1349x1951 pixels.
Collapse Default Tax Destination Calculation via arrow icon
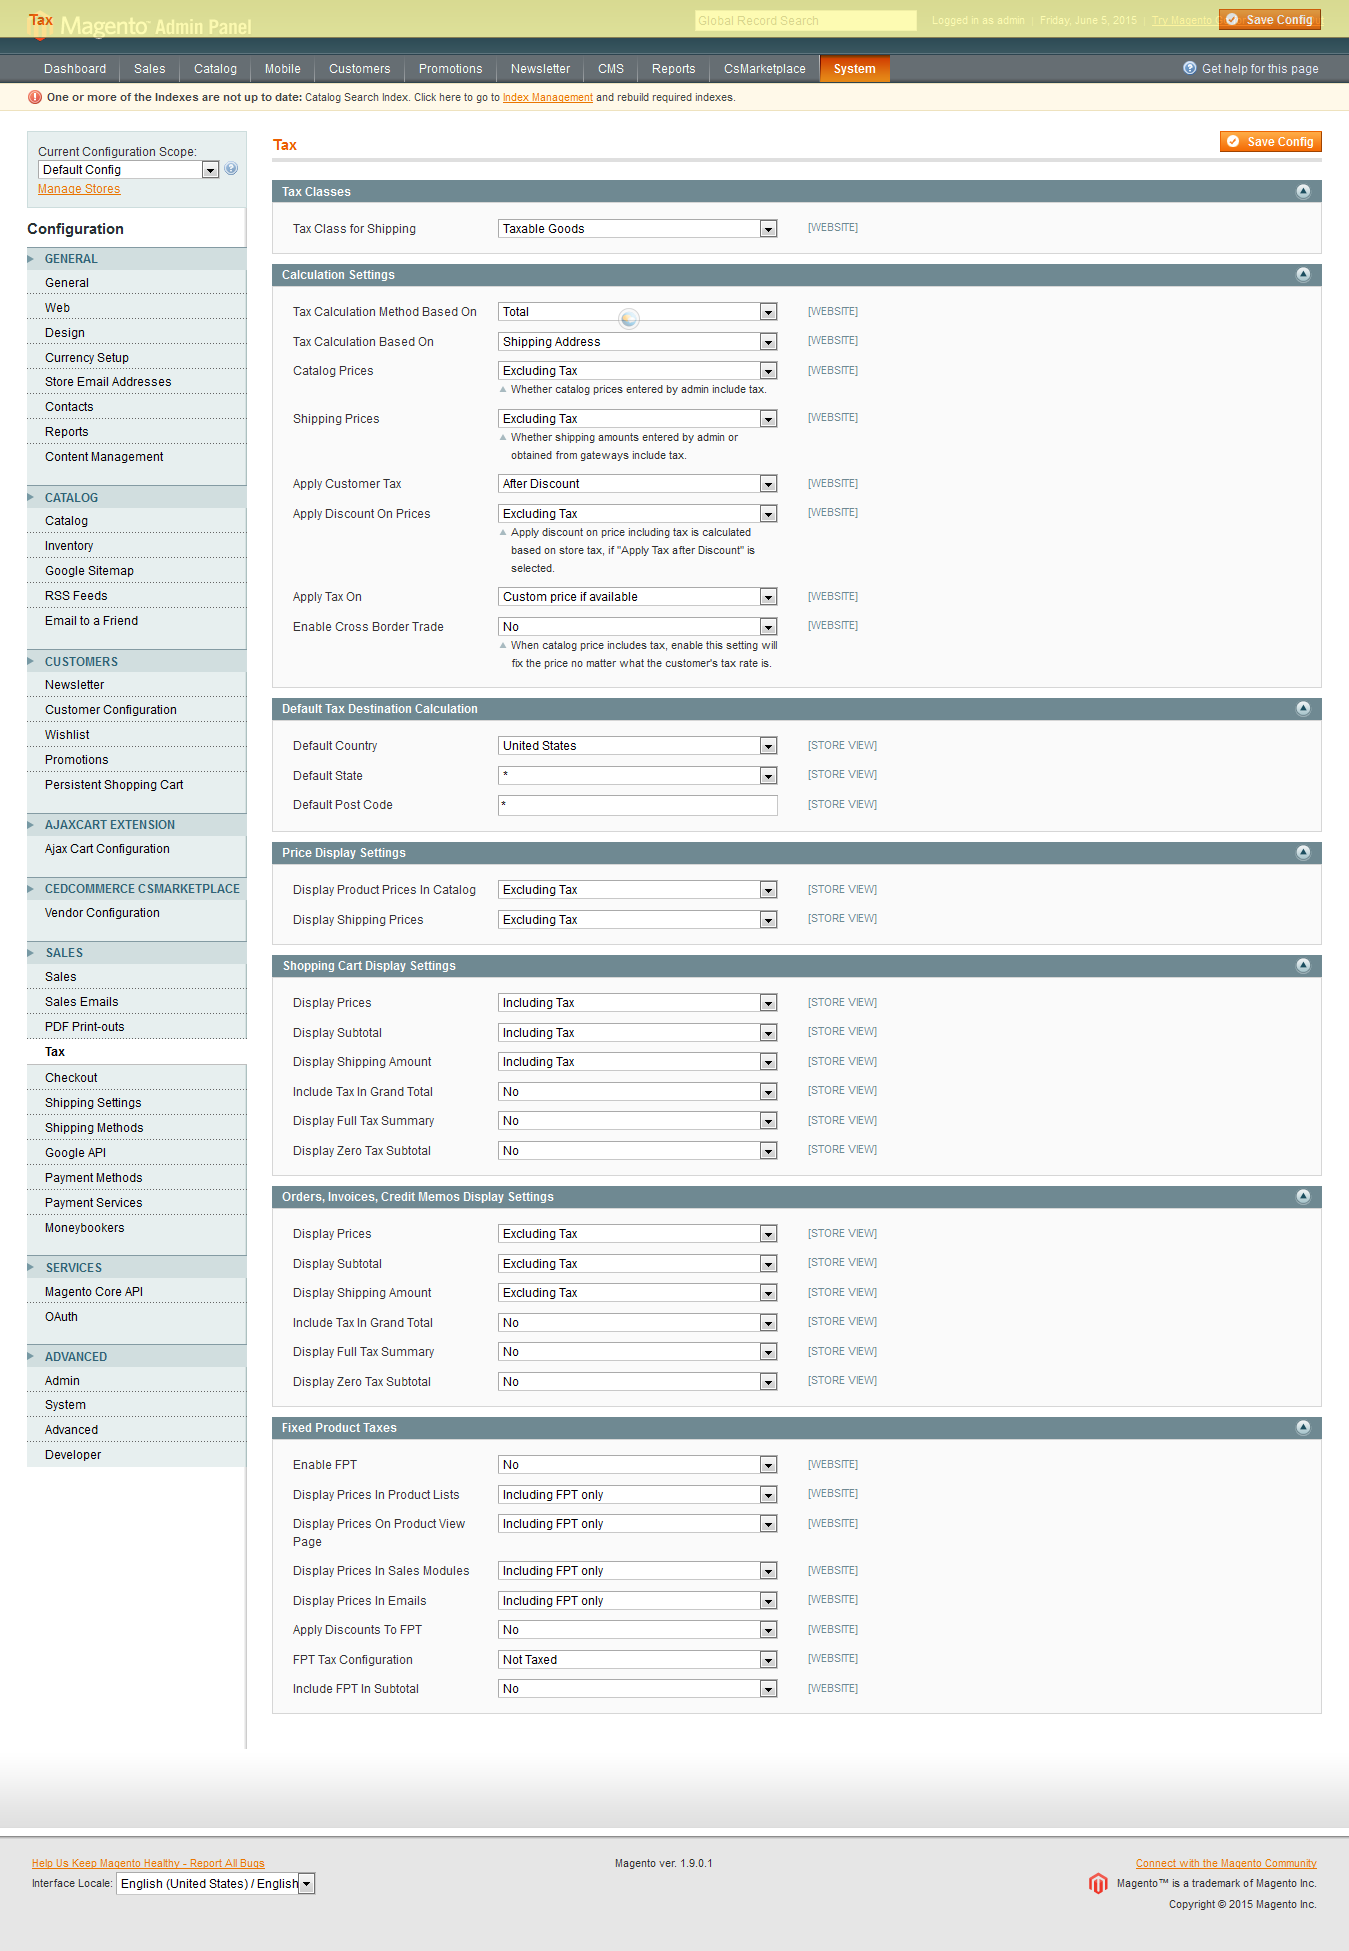(x=1303, y=708)
